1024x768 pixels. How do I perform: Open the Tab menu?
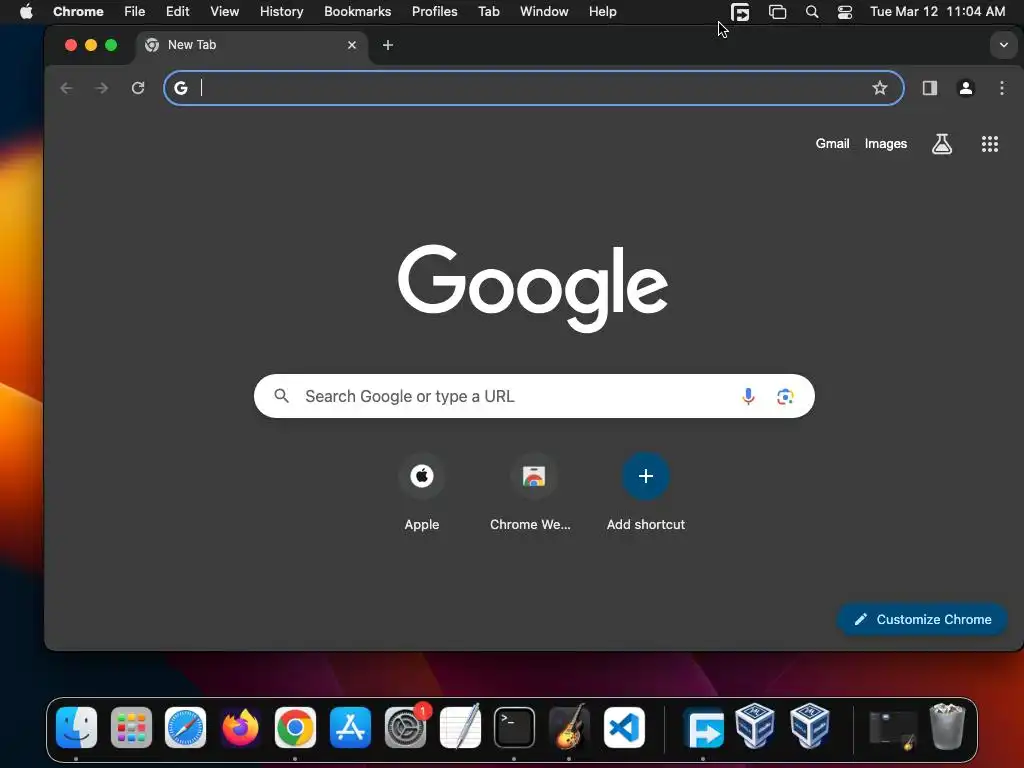(x=488, y=11)
